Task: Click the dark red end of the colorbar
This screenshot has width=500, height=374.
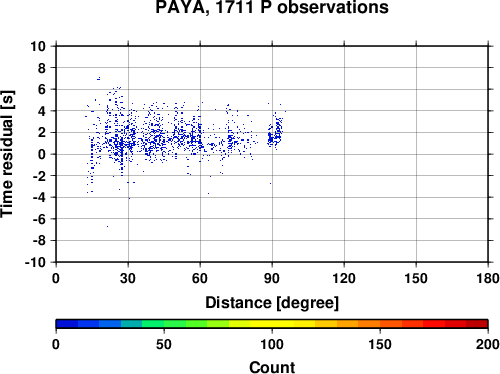Action: tap(477, 324)
